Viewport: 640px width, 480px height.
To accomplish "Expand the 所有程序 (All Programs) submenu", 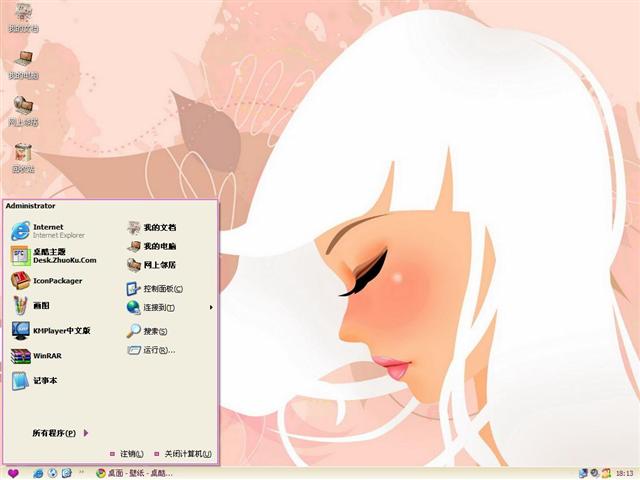I will [60, 433].
